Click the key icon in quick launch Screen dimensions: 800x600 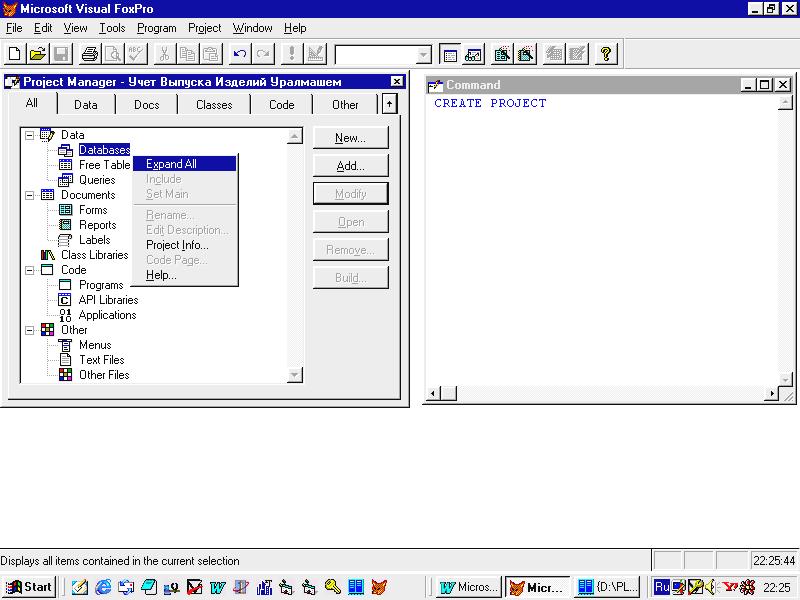click(332, 587)
